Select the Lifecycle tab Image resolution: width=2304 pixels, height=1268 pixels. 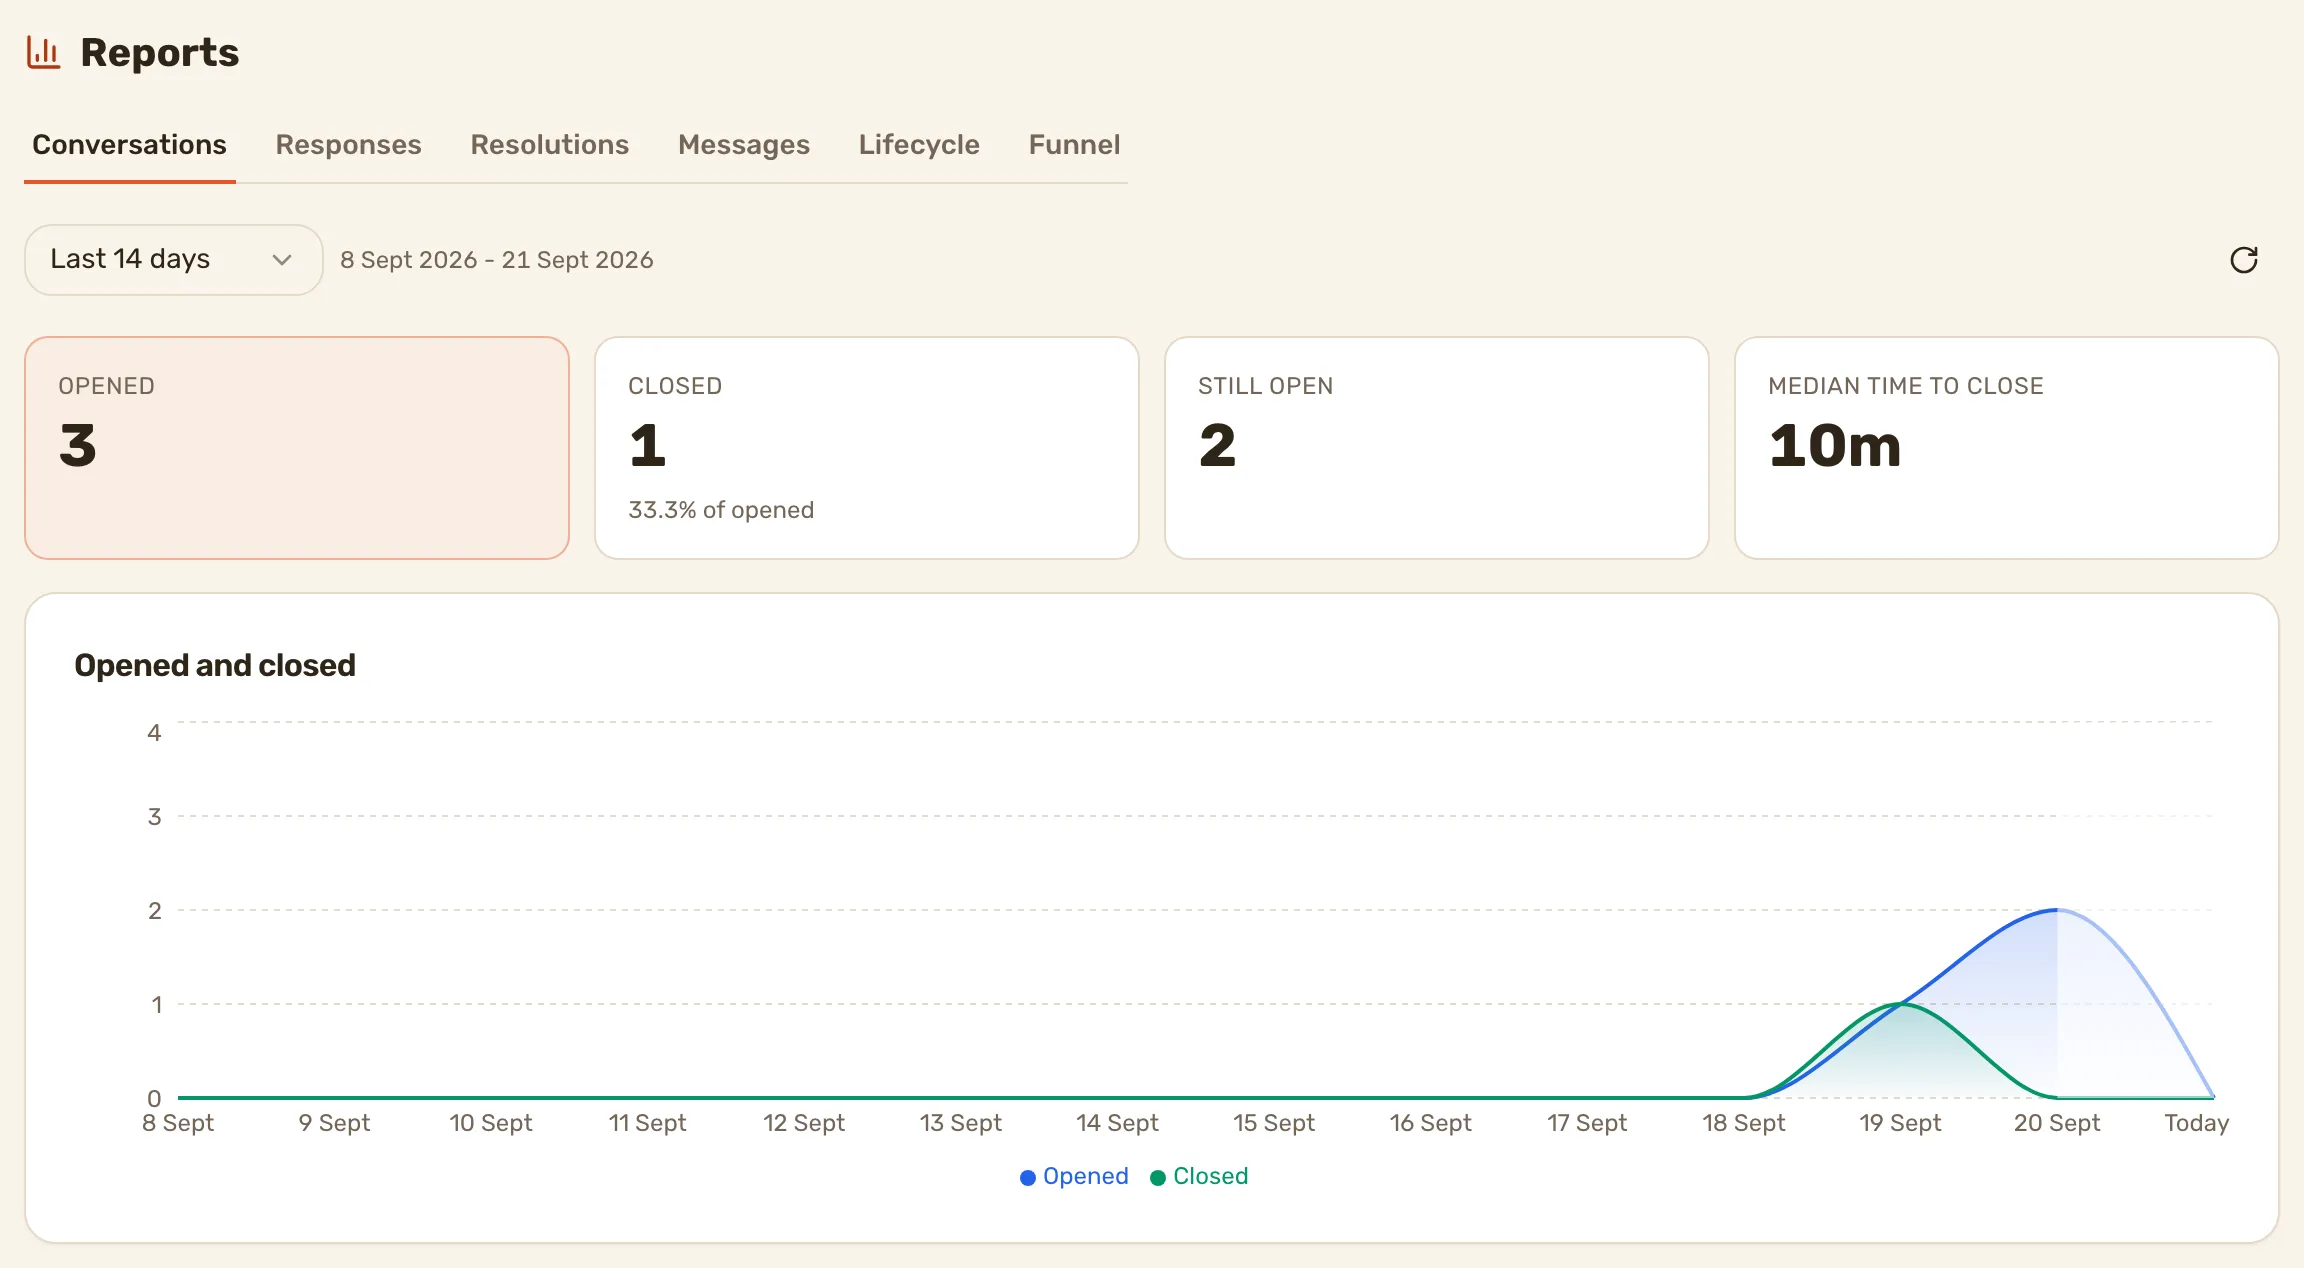pyautogui.click(x=919, y=145)
